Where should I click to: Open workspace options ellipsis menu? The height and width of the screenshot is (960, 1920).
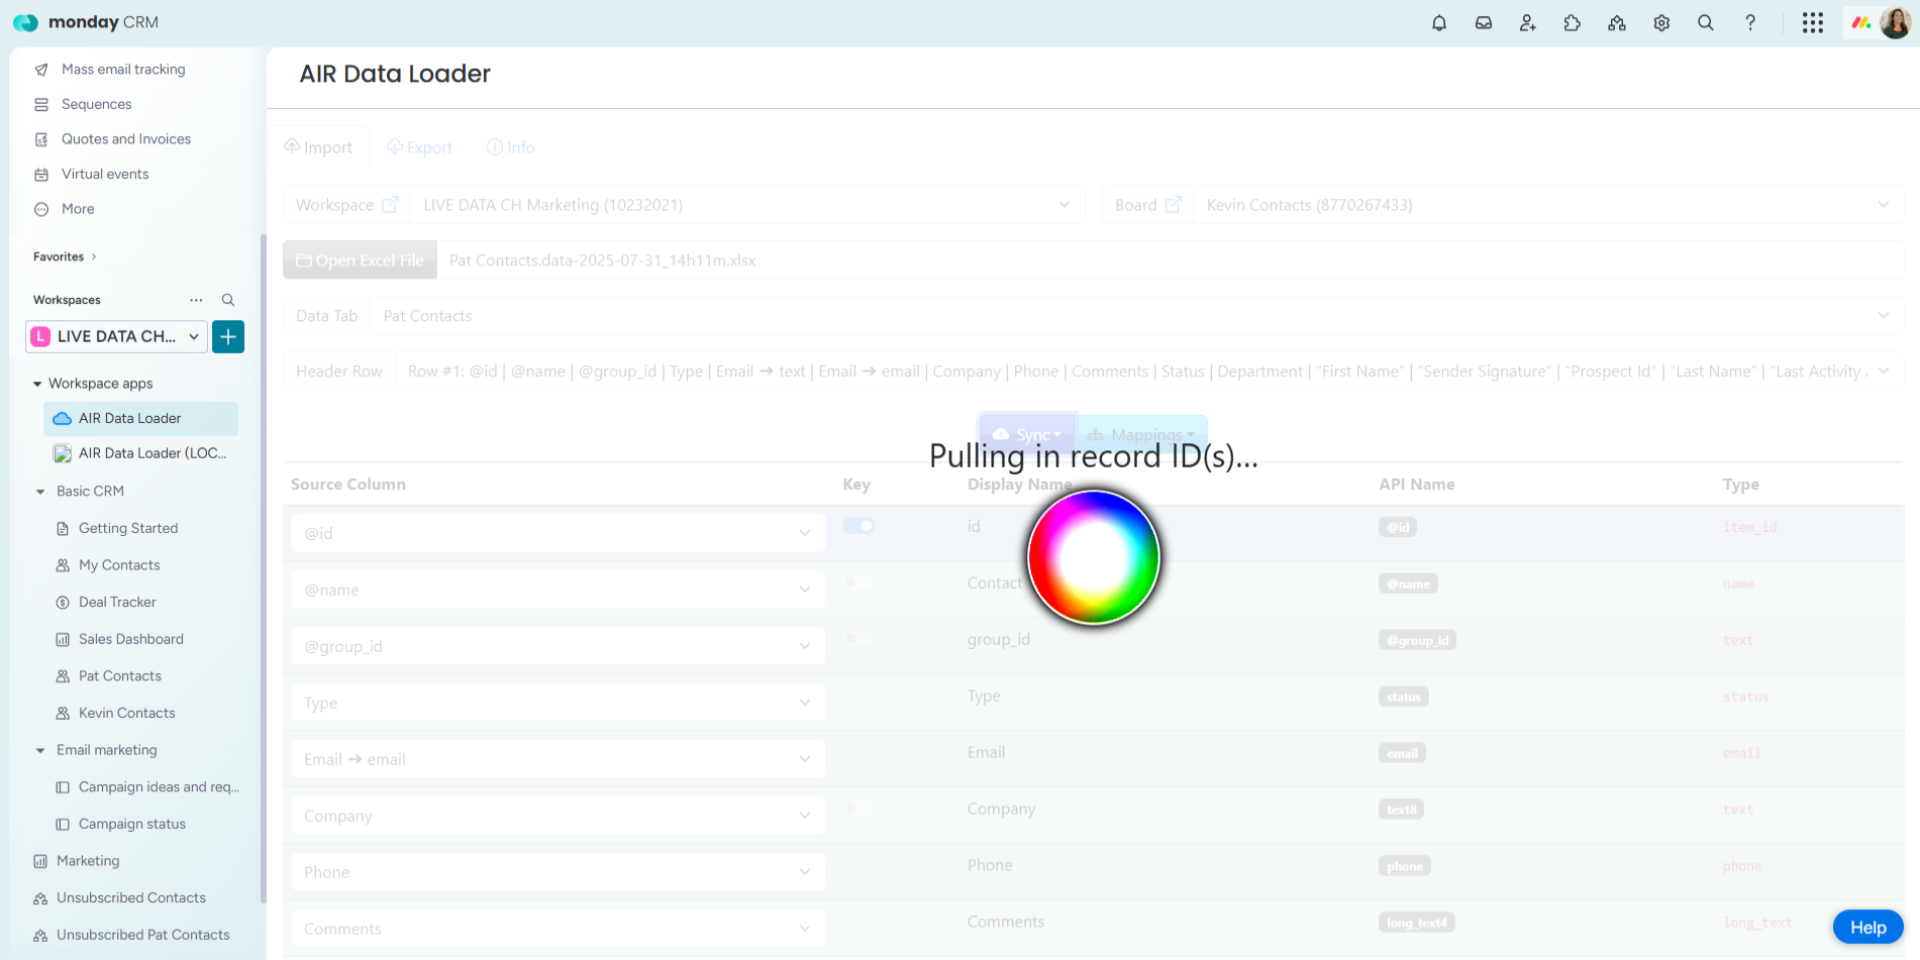tap(196, 300)
